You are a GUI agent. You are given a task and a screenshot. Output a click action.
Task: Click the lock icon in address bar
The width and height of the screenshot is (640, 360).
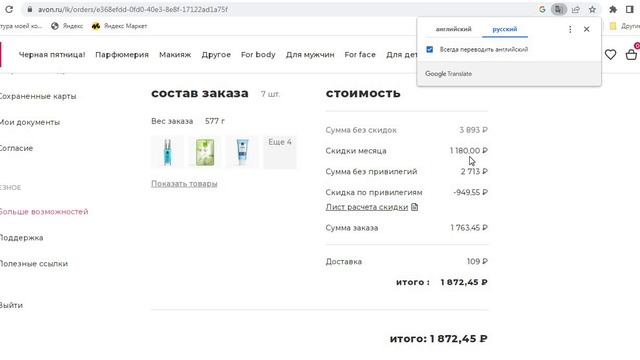click(x=29, y=9)
